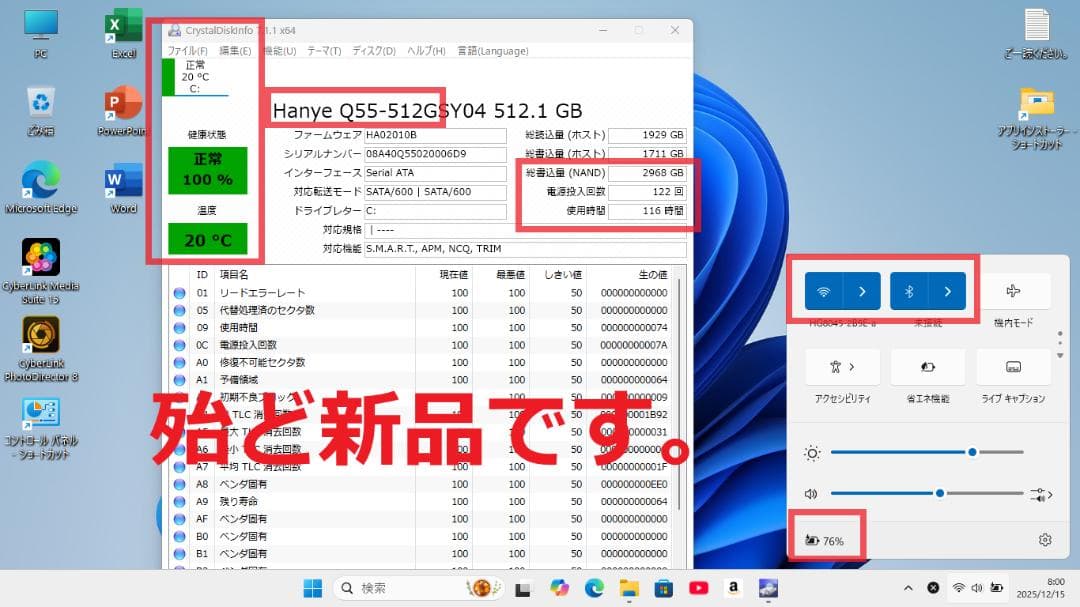1080x607 pixels.
Task: Open the テーマ(T) menu
Action: (324, 51)
